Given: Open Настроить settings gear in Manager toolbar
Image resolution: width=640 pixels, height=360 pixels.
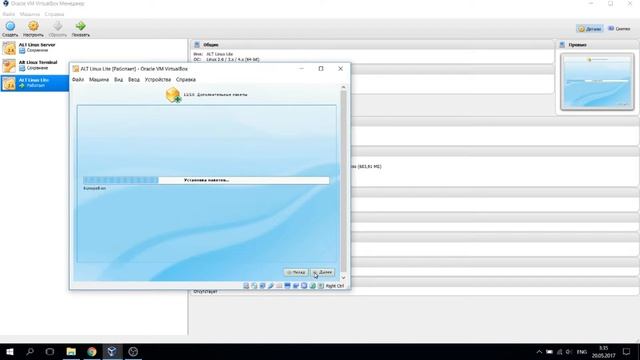Looking at the screenshot, I should click(33, 29).
